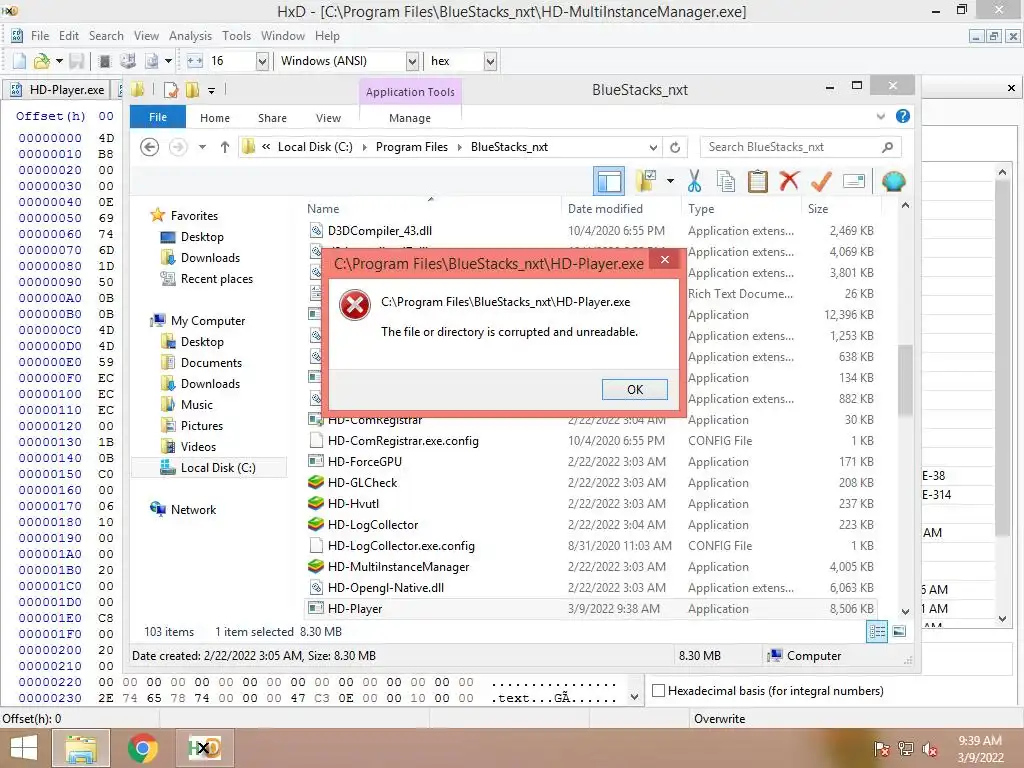1024x768 pixels.
Task: Click the Explorer help question mark icon
Action: tap(903, 116)
